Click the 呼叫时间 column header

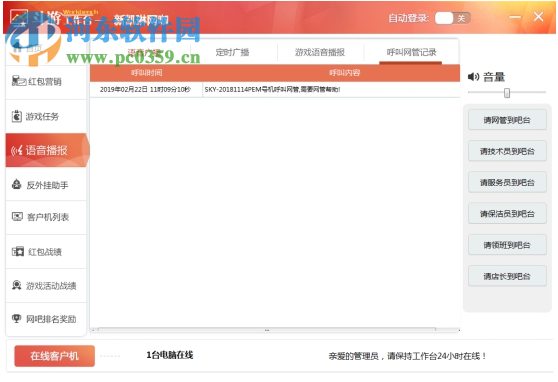click(146, 73)
